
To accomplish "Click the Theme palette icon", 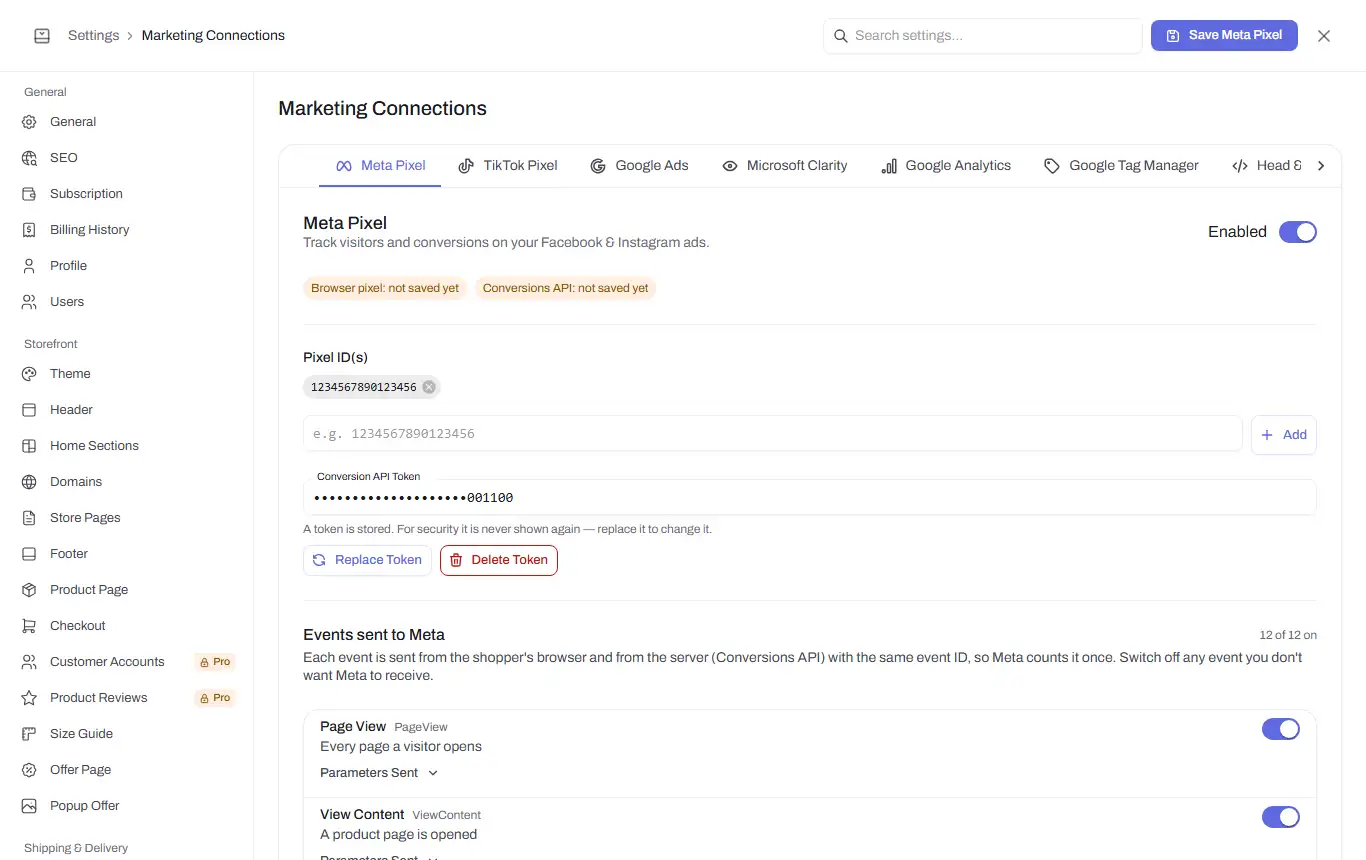I will pos(29,374).
